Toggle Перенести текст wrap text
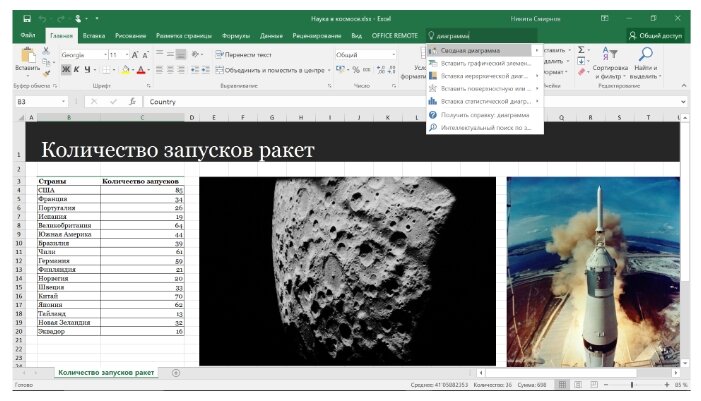701x401 pixels. [x=244, y=55]
